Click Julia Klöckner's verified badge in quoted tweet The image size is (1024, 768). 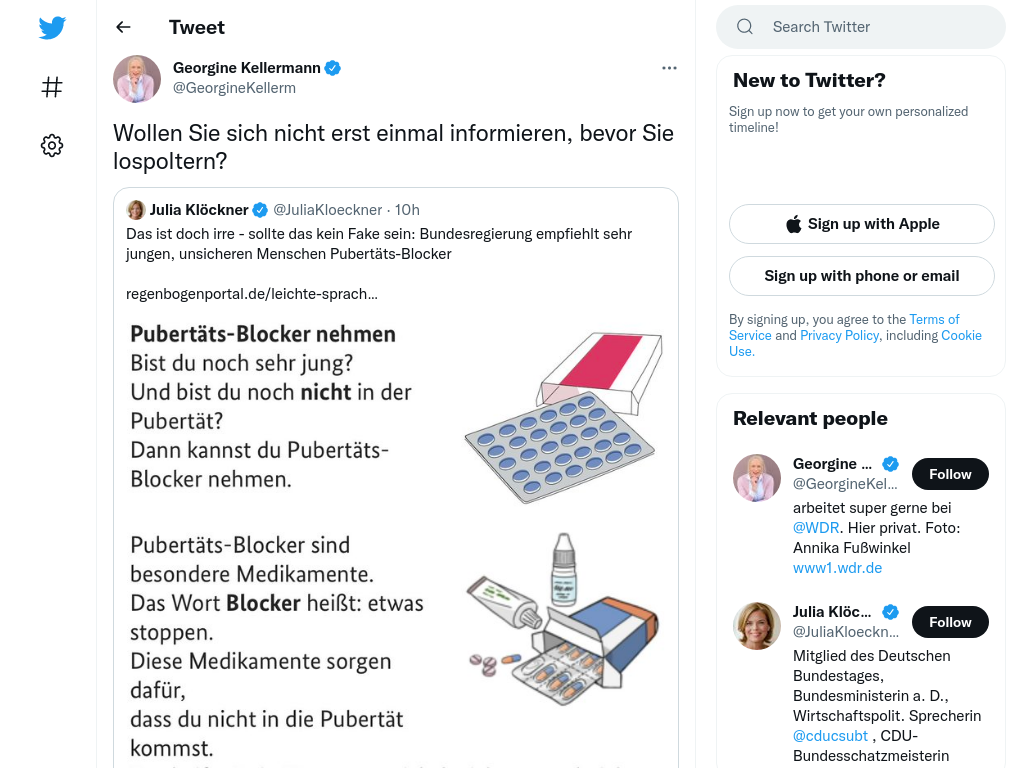(260, 210)
